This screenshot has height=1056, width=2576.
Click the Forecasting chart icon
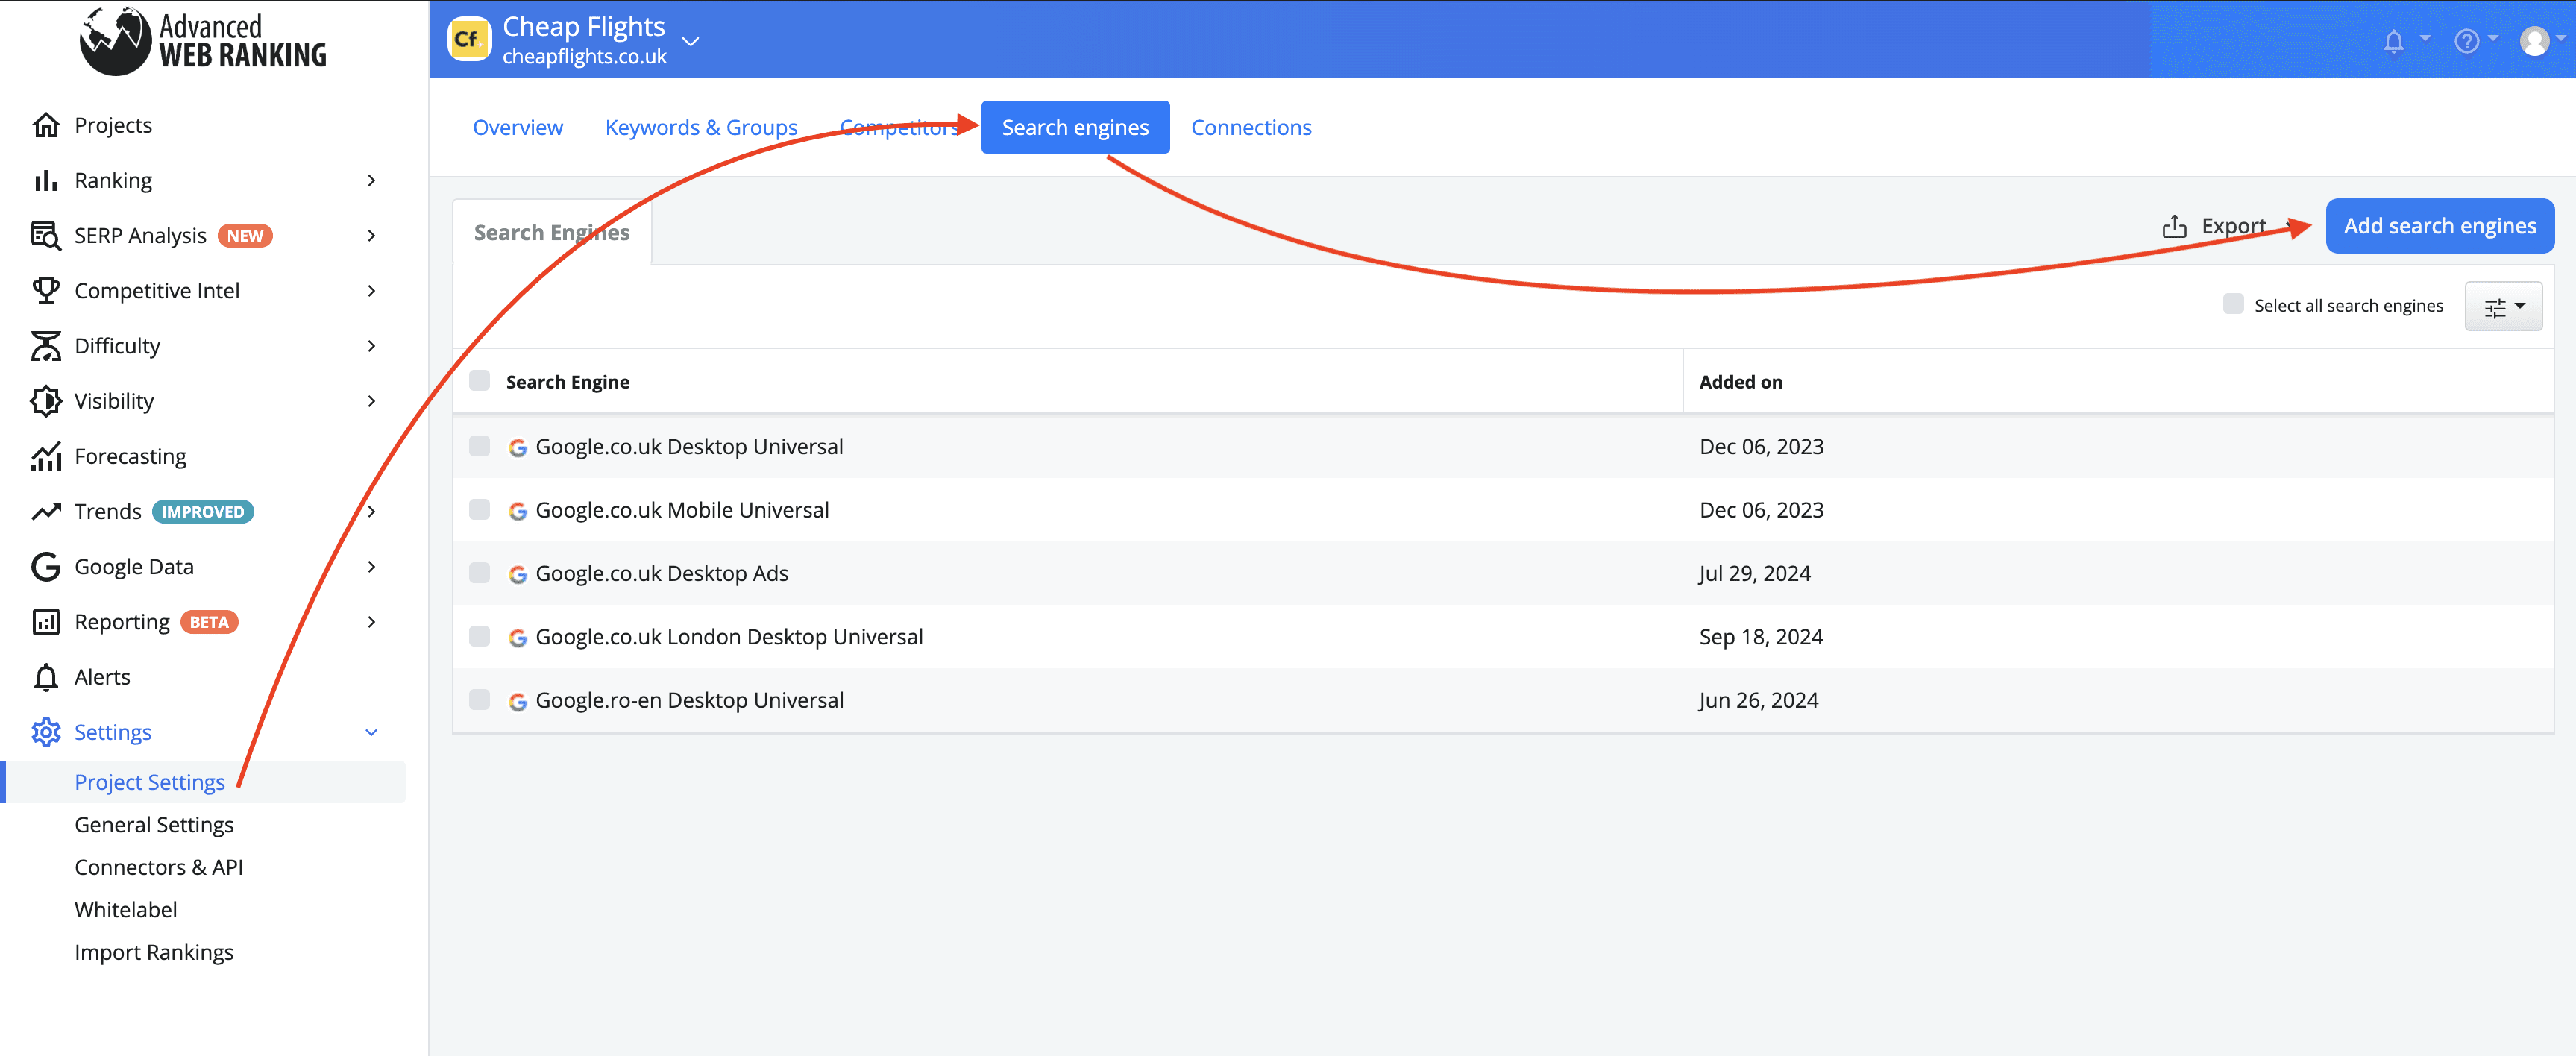click(x=46, y=456)
